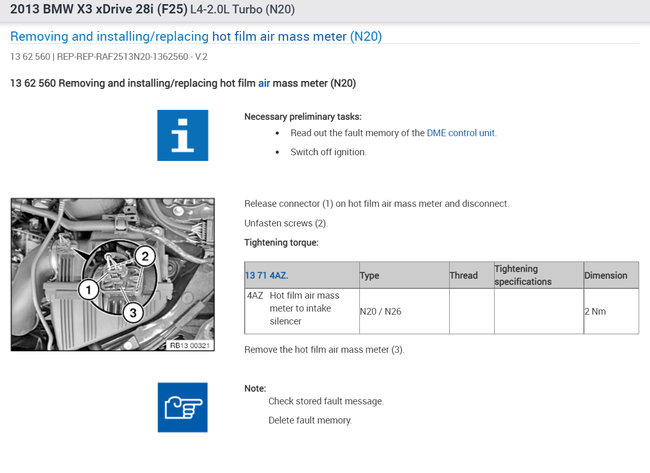The height and width of the screenshot is (473, 650).
Task: Click 'Check stored fault message.' text
Action: pos(326,401)
